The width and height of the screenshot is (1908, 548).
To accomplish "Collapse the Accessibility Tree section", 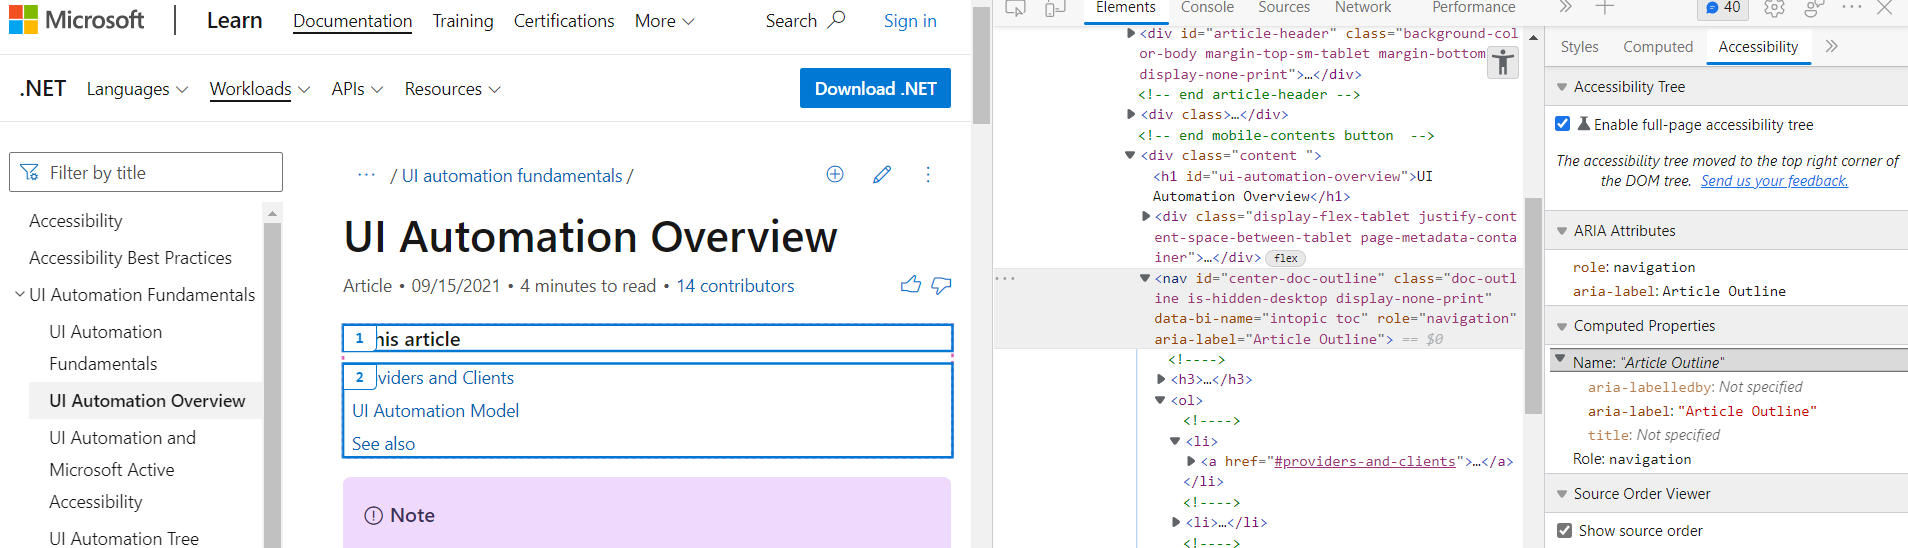I will tap(1562, 87).
